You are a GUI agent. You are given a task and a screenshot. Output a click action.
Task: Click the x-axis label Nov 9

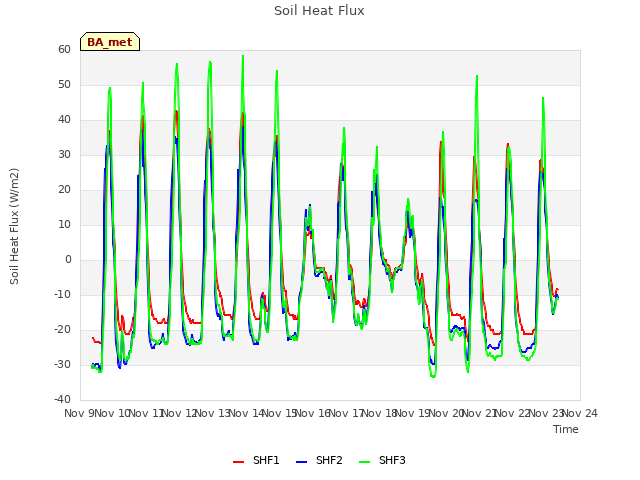80,413
